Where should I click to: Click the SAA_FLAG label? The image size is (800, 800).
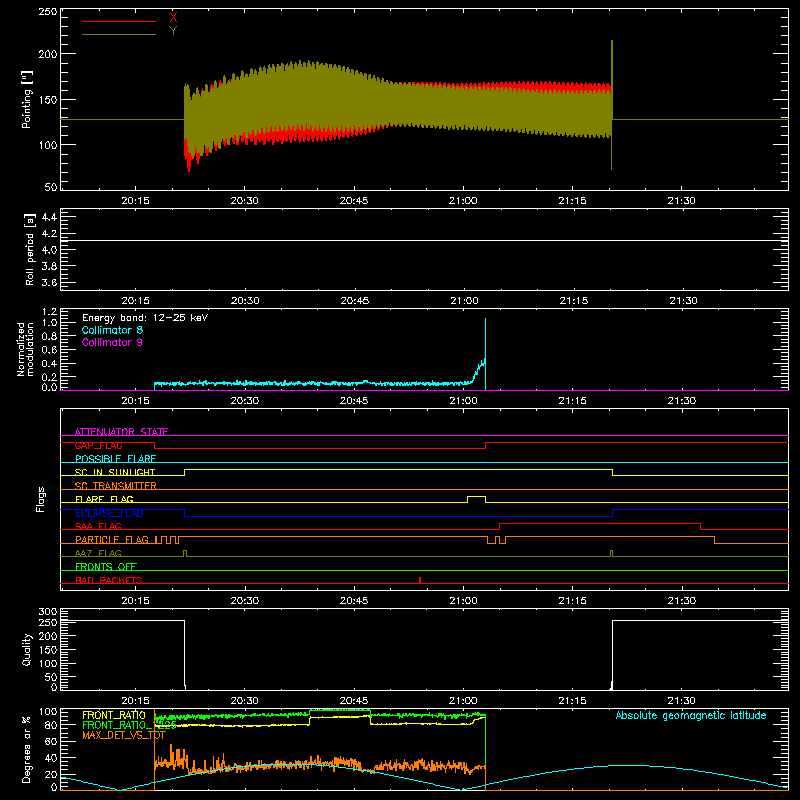point(98,526)
